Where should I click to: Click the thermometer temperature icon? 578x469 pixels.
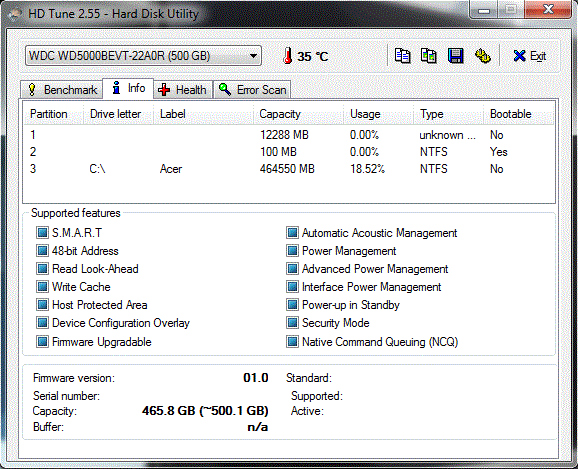[288, 56]
